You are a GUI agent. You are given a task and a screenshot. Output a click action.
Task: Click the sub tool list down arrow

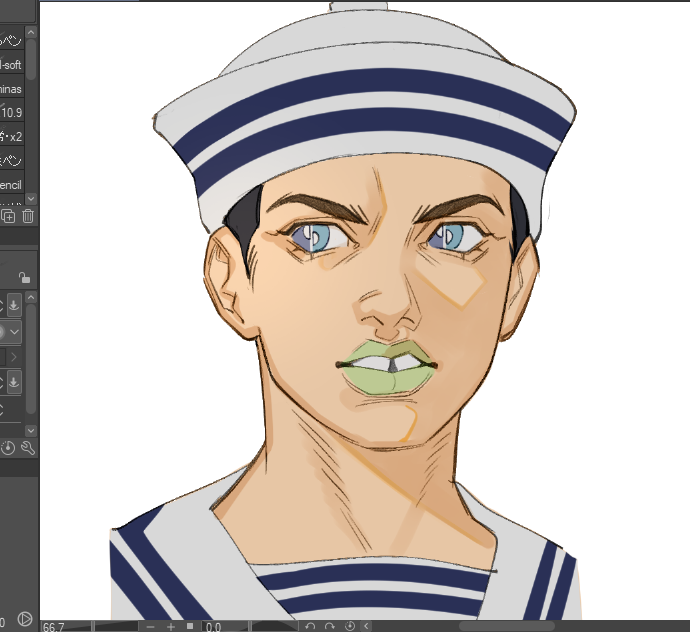coord(31,199)
